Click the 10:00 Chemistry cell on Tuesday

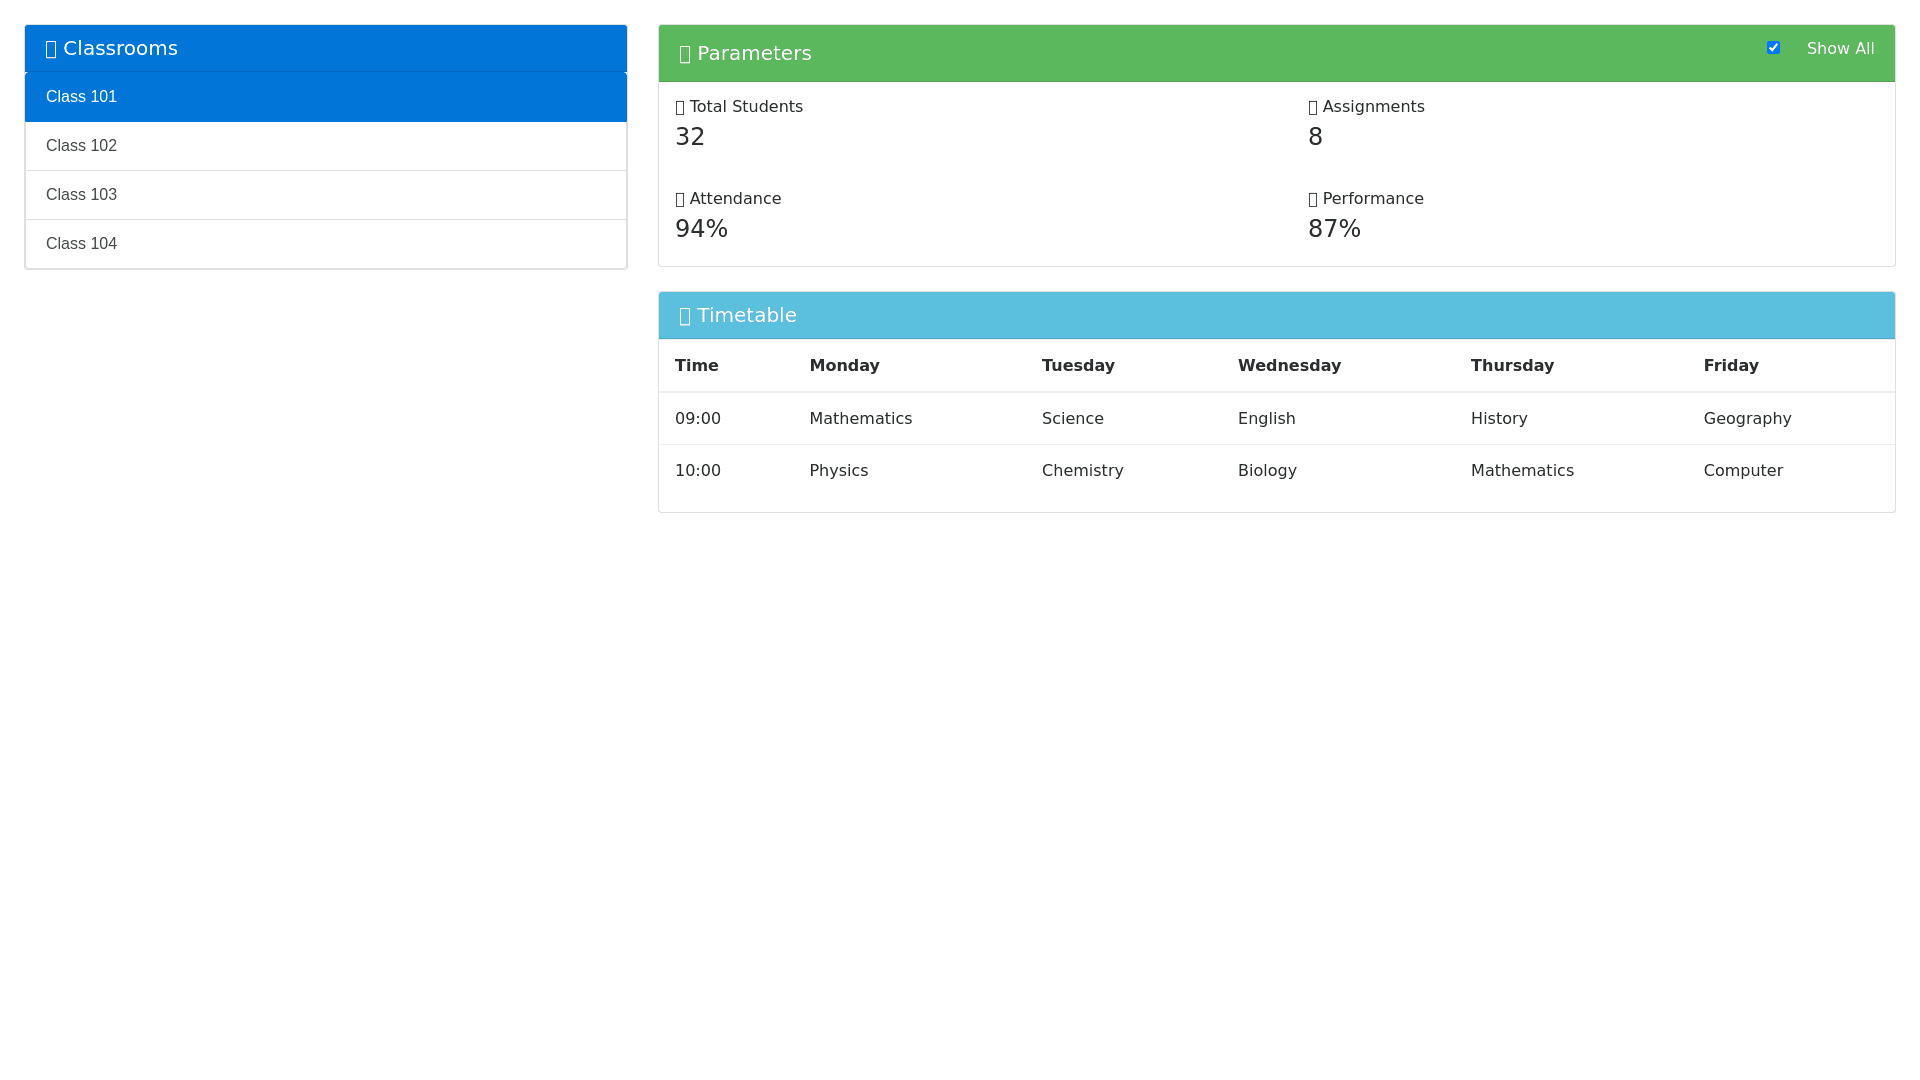point(1082,471)
